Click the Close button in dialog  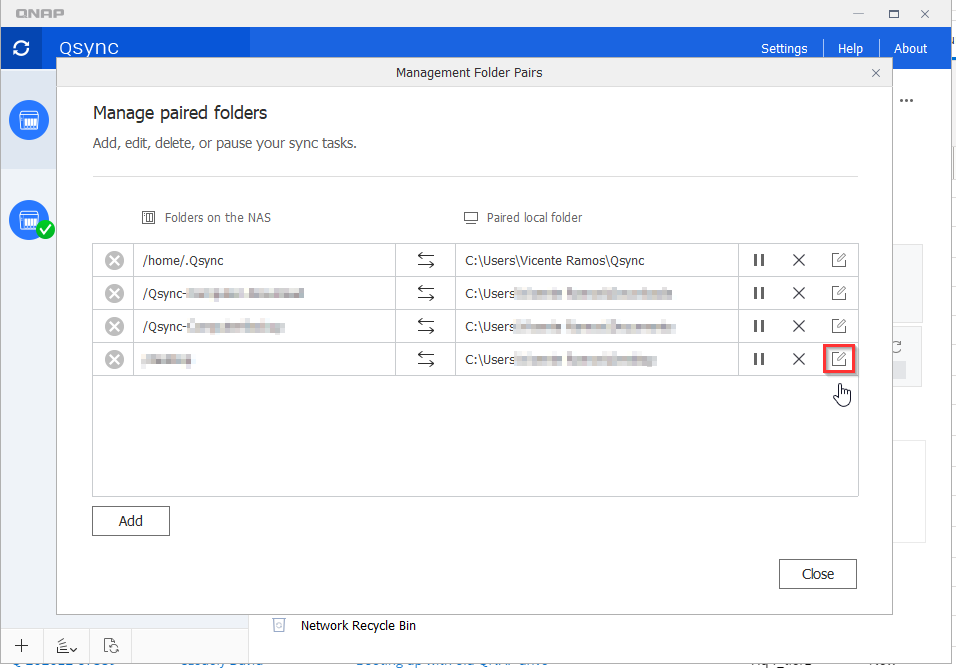(x=817, y=574)
